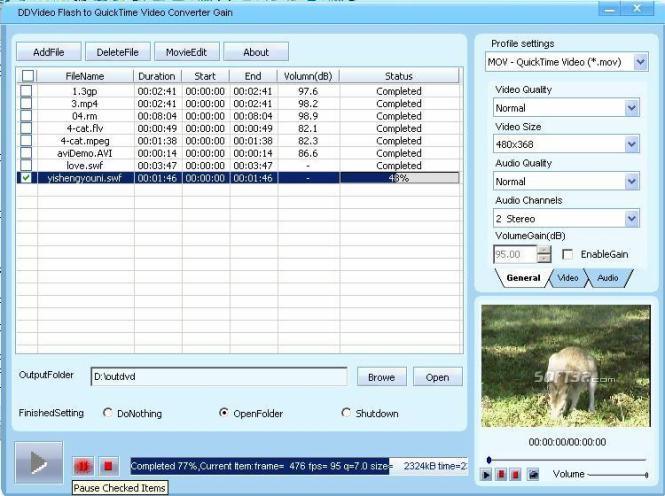
Task: Click Browe to choose output folder
Action: [381, 377]
